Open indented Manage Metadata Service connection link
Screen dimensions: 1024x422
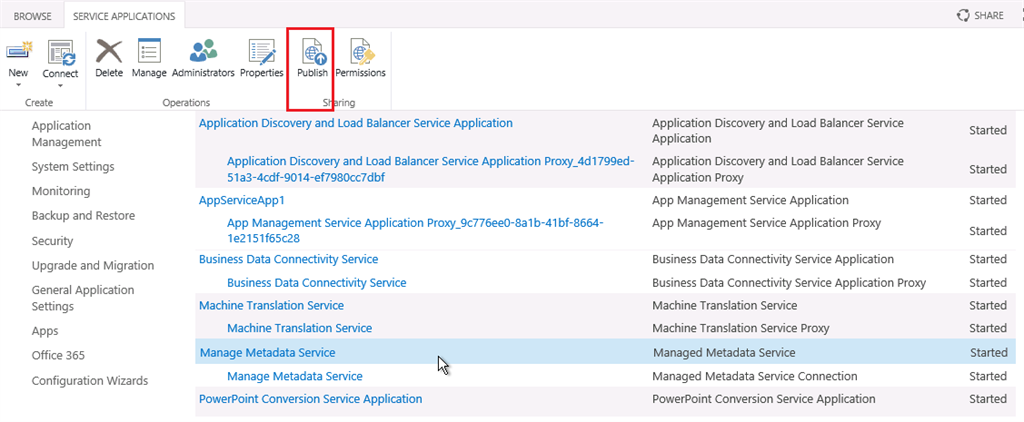295,376
